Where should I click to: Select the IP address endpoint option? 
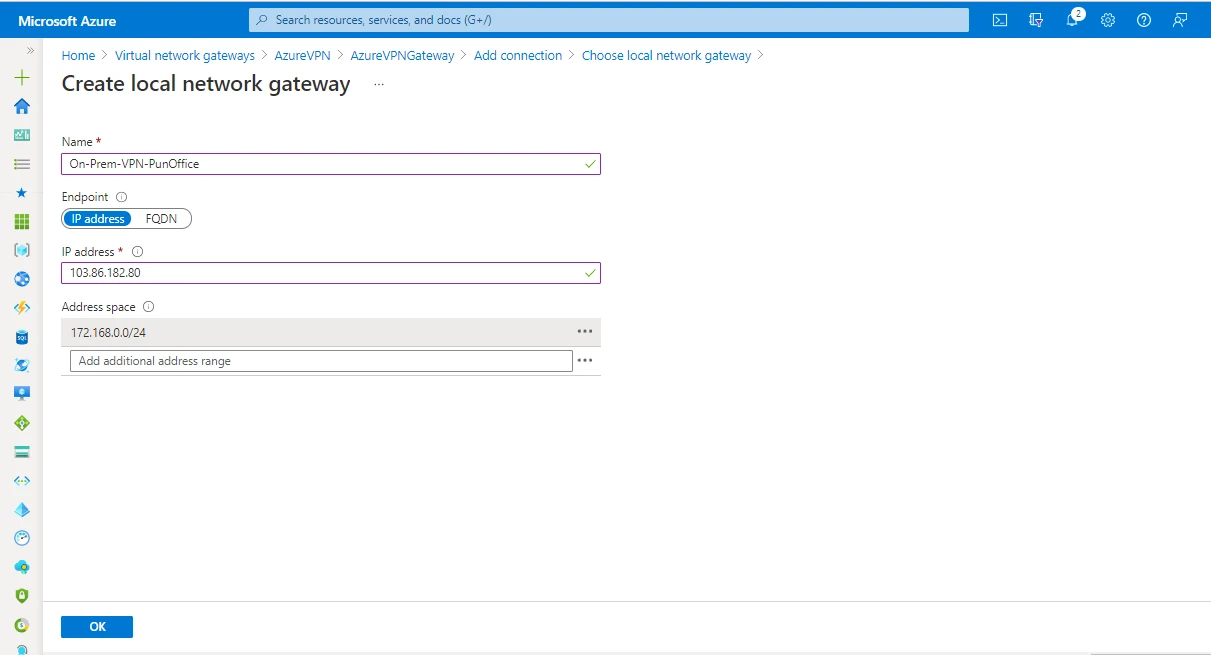(x=97, y=218)
